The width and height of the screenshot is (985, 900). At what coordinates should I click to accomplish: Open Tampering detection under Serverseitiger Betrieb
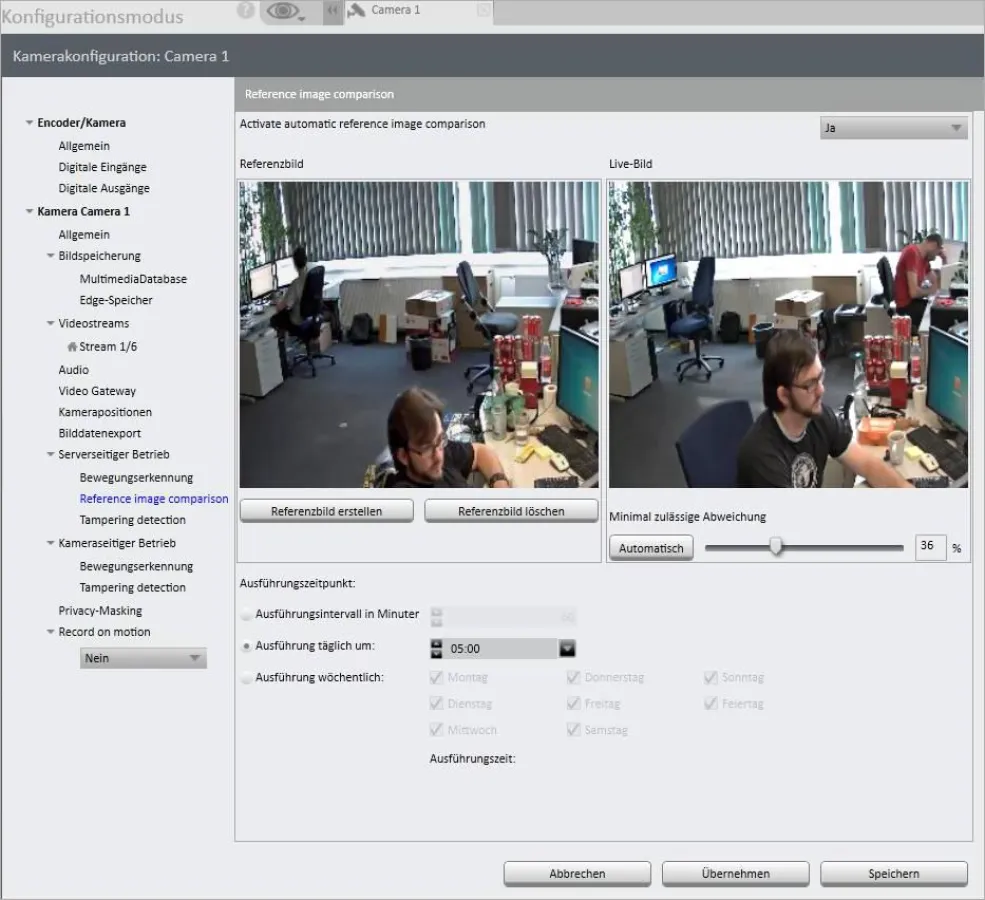click(x=132, y=520)
